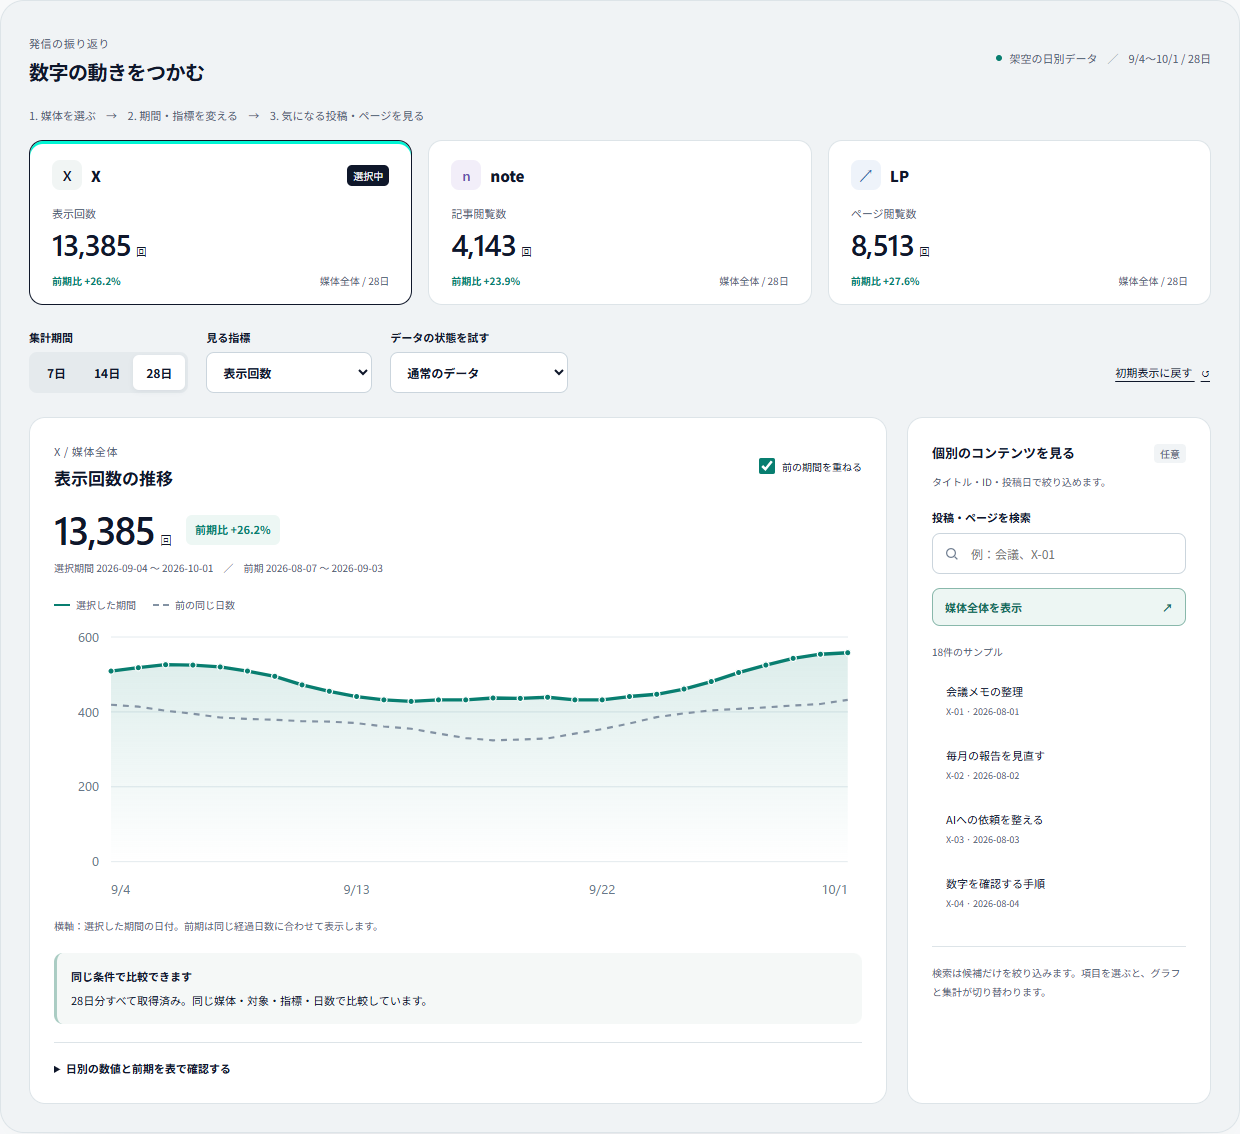Select the 会議メモの整理 sample item
Screen dimensions: 1240x1134
[1059, 700]
